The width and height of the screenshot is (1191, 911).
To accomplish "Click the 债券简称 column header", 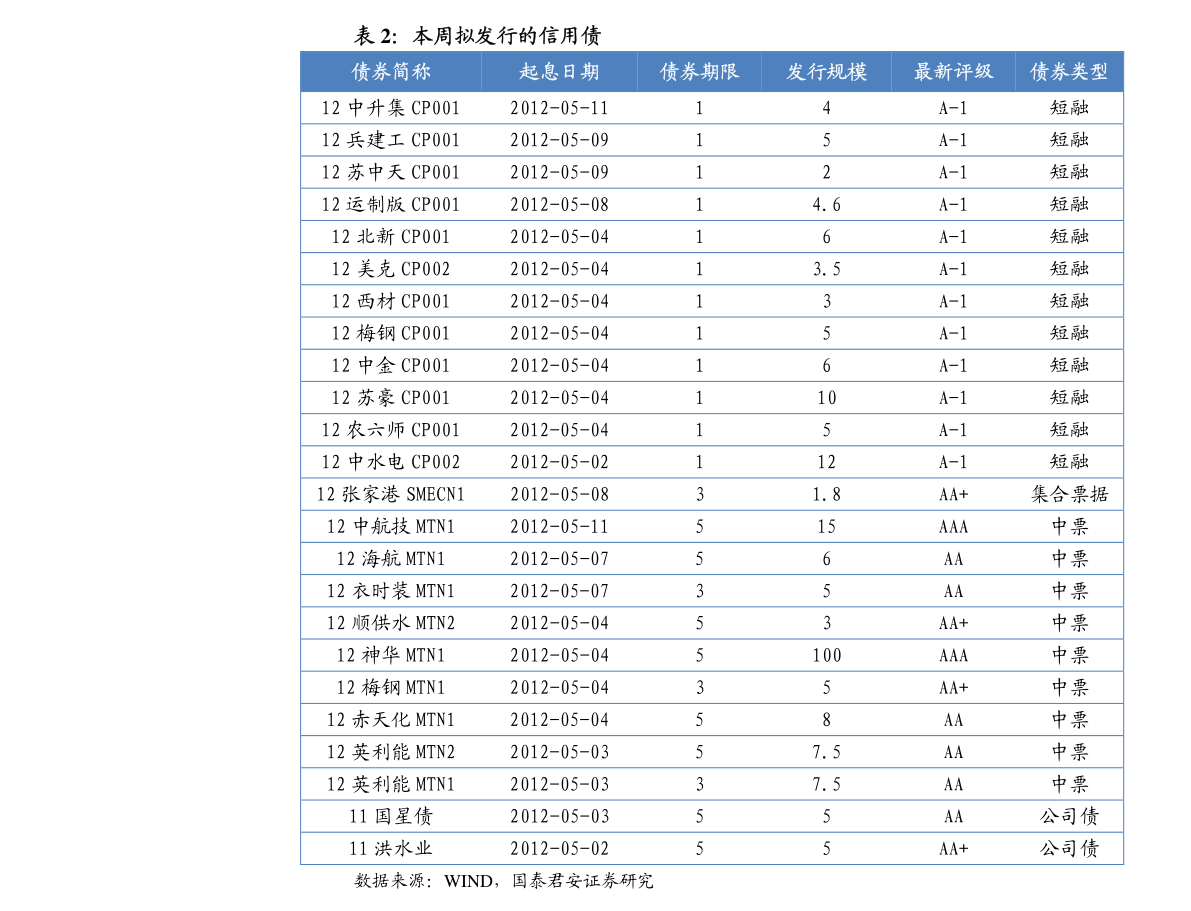I will tap(391, 72).
